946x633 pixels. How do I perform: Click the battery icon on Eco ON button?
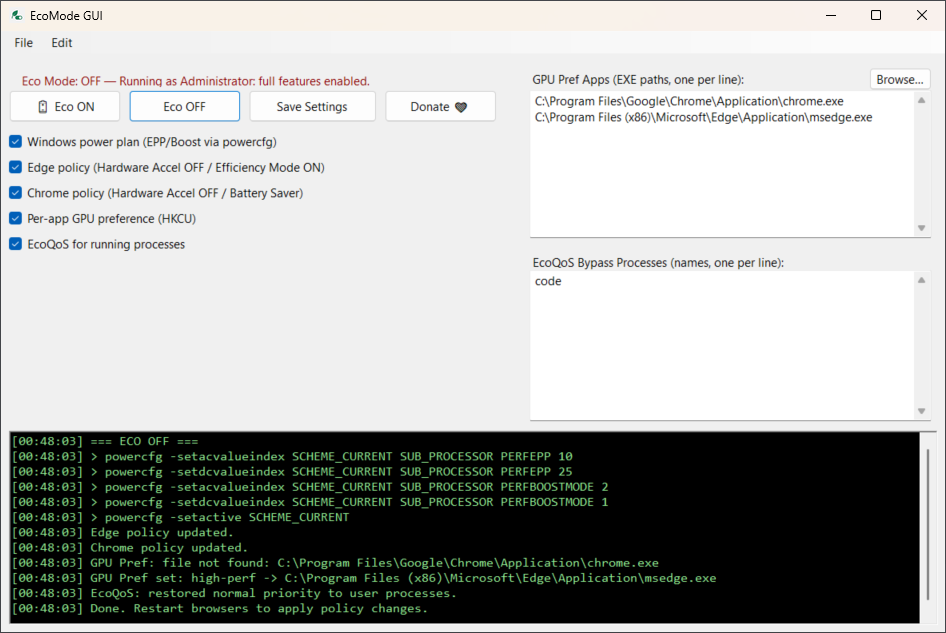pos(42,107)
